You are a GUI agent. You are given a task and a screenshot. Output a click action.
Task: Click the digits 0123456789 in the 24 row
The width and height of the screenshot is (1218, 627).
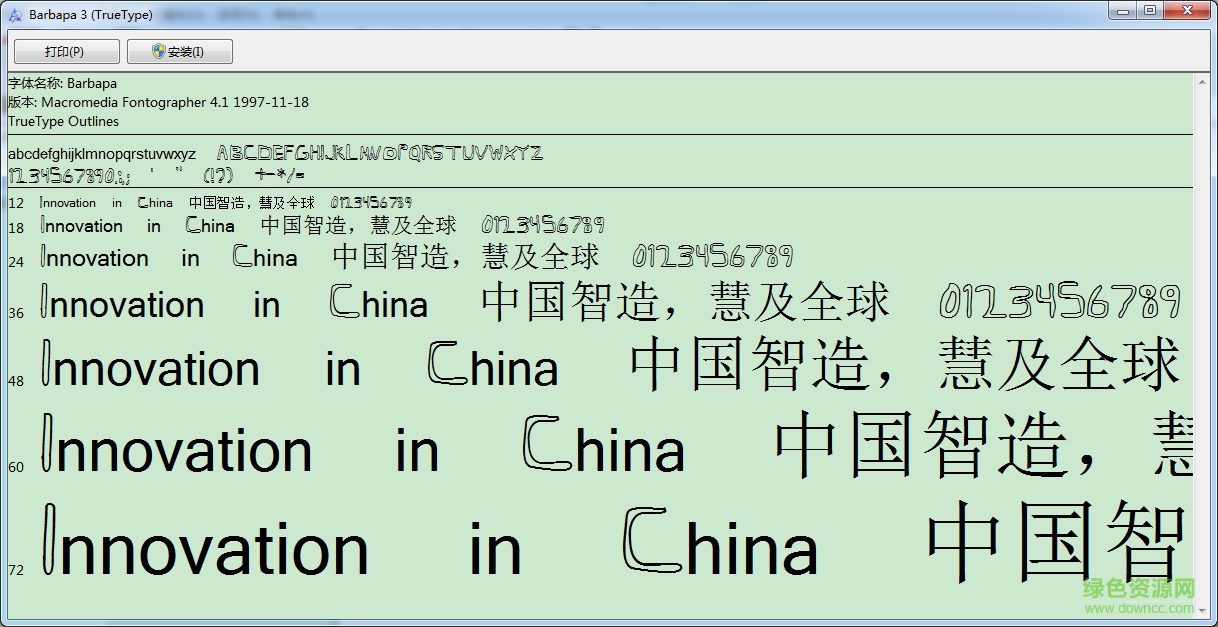click(x=712, y=256)
